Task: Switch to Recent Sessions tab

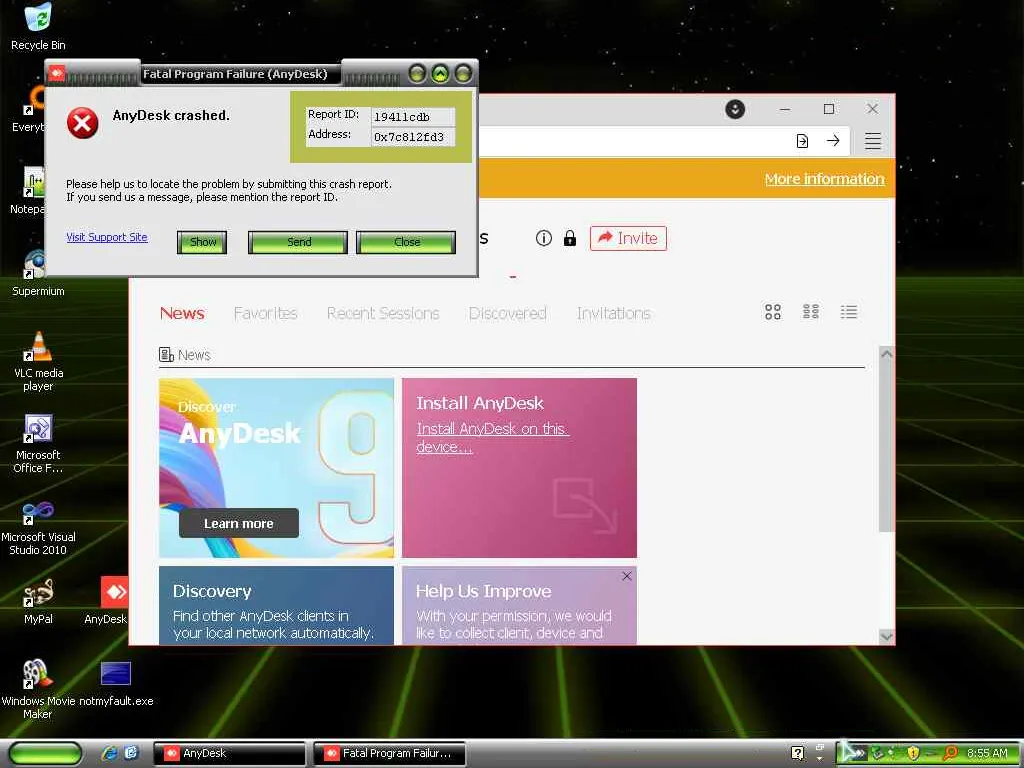Action: pos(383,313)
